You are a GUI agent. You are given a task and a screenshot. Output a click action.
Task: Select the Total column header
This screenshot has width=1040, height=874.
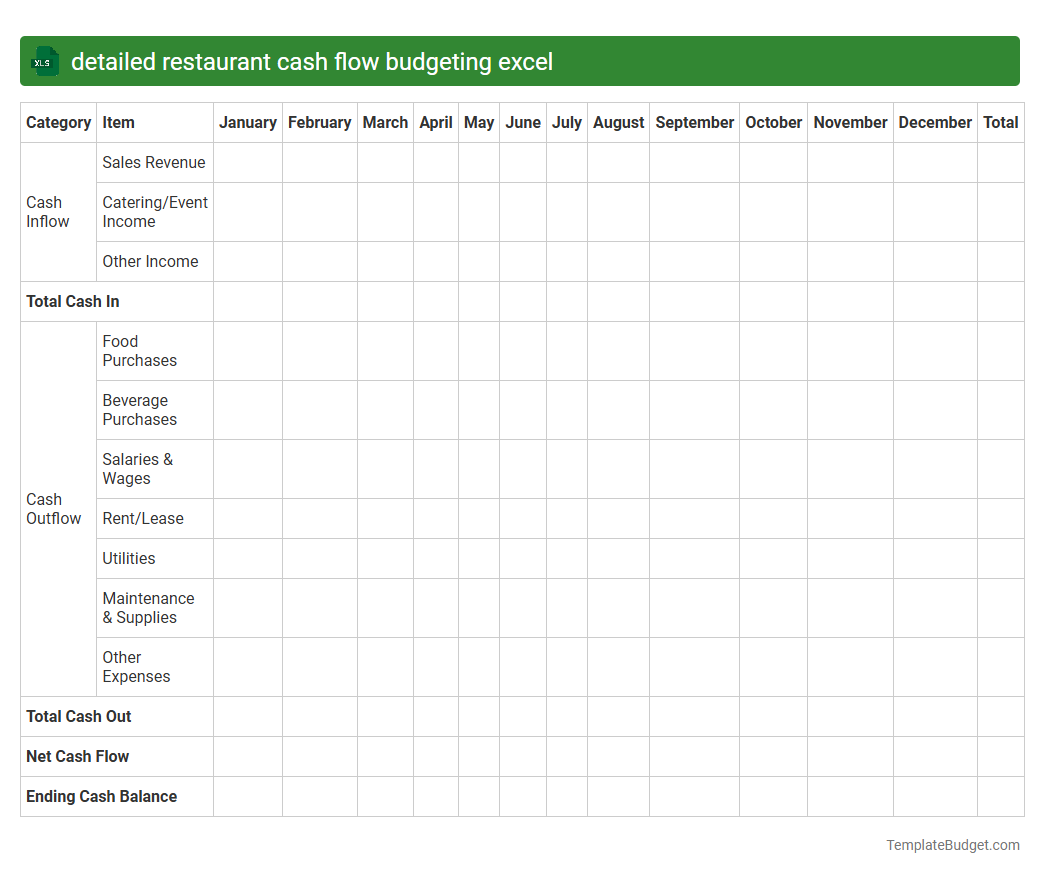click(x=1000, y=122)
